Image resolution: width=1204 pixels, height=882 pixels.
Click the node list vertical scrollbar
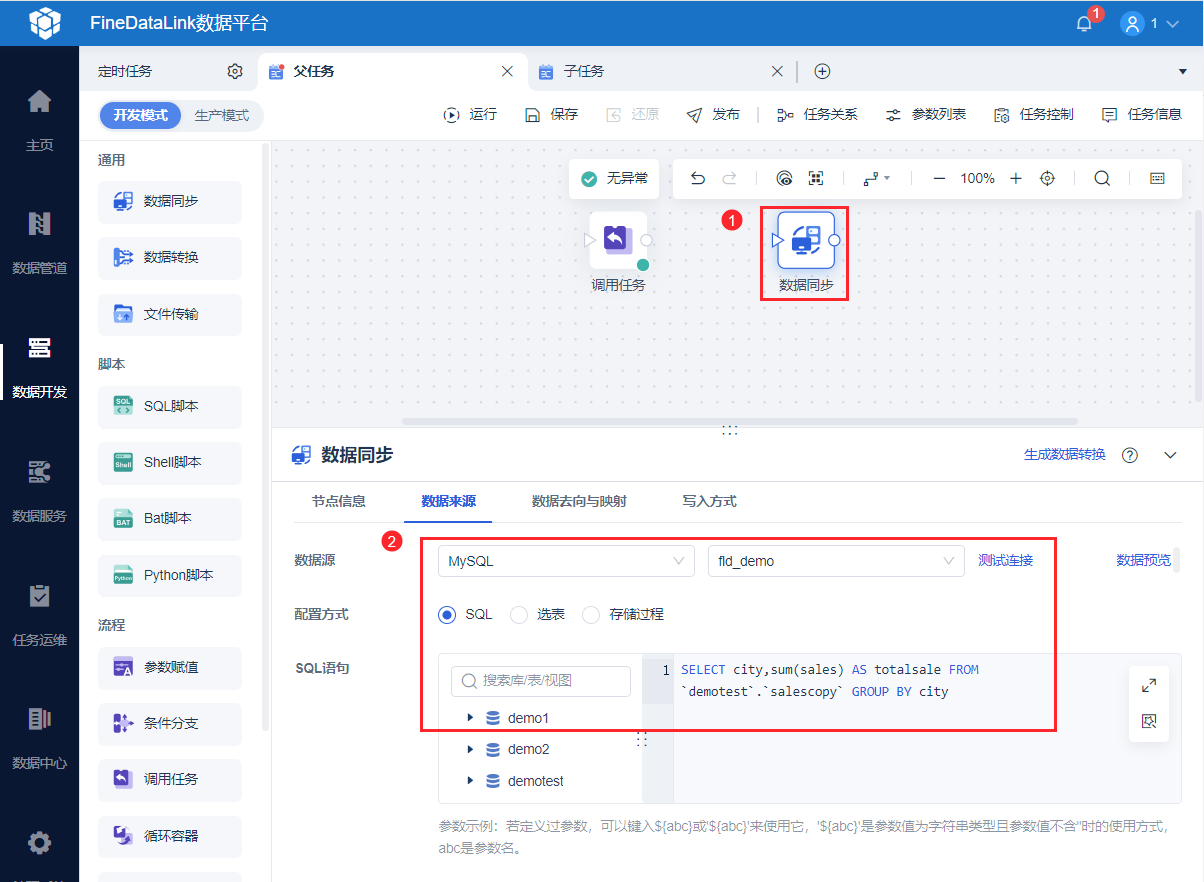(265, 437)
